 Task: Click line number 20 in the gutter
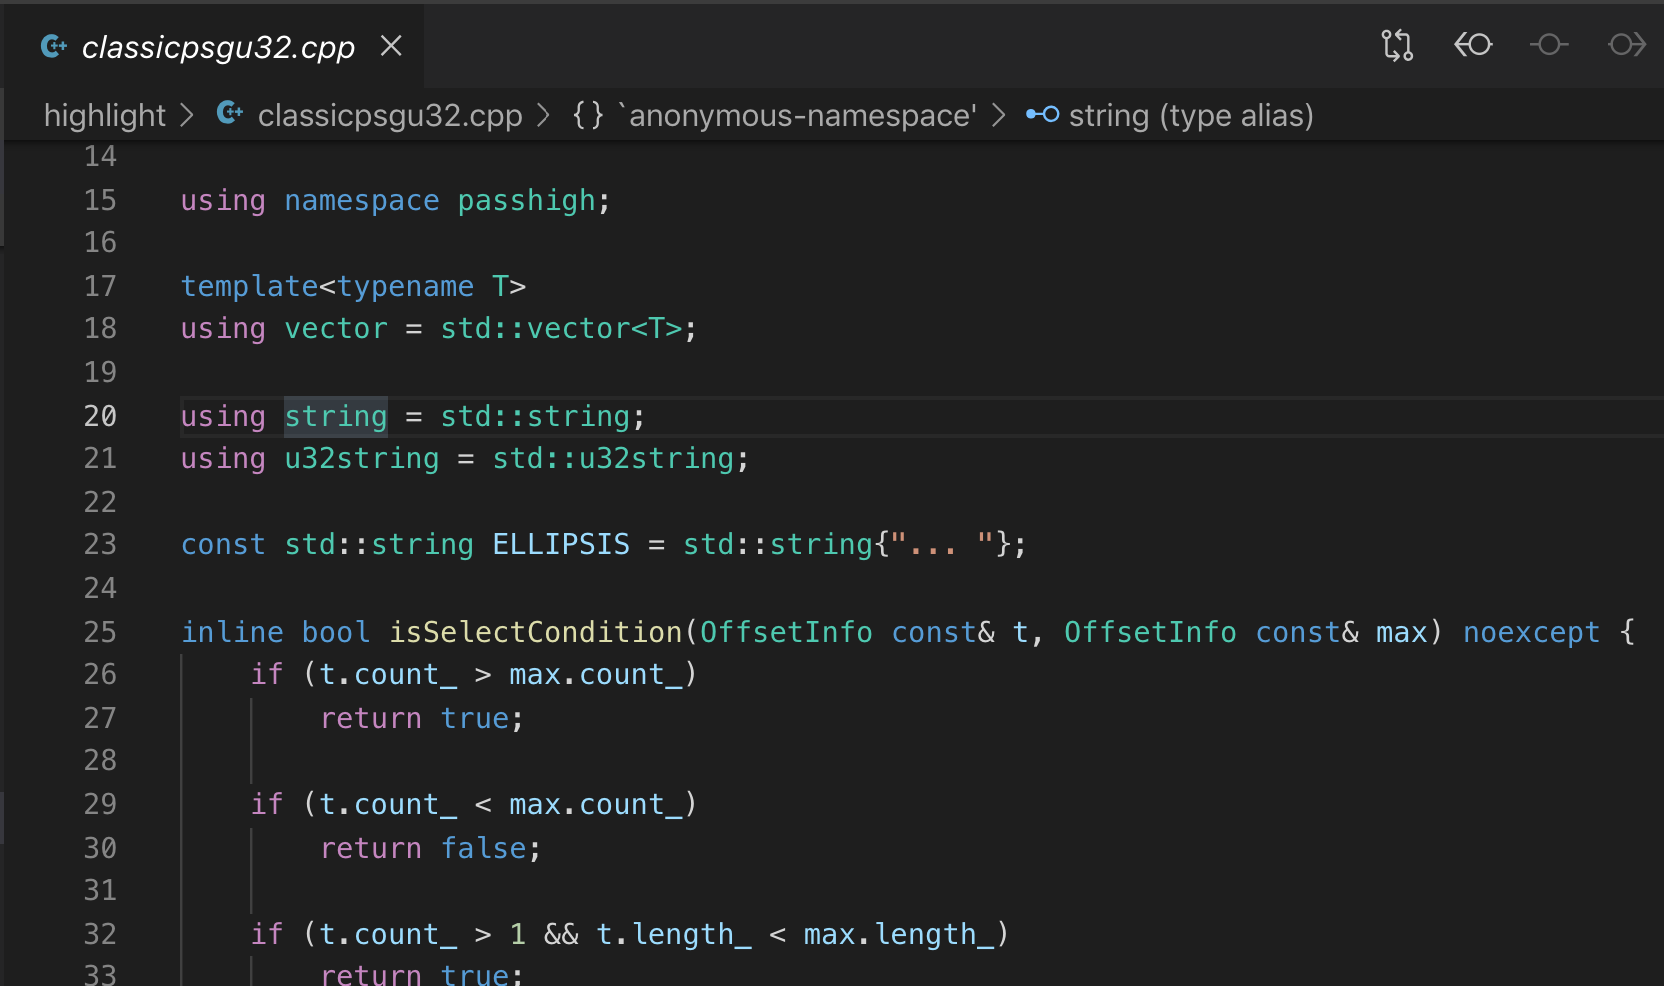(100, 416)
